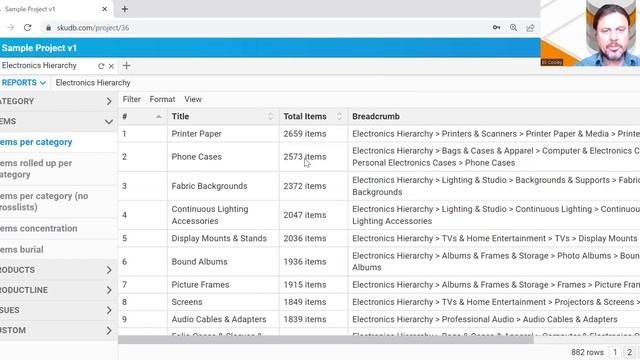The height and width of the screenshot is (360, 640).
Task: Click the 2659 items cell
Action: (x=313, y=134)
